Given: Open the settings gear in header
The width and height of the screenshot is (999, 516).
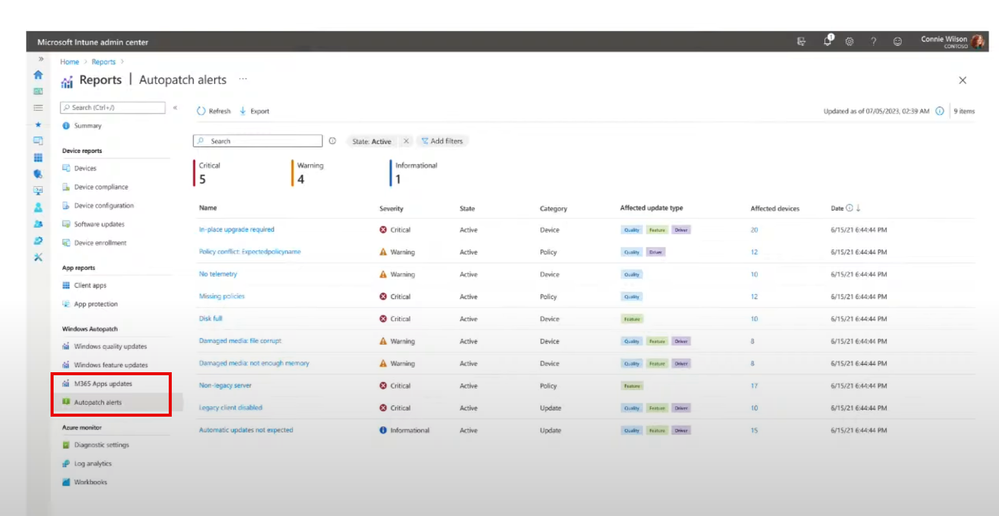Looking at the screenshot, I should point(849,41).
